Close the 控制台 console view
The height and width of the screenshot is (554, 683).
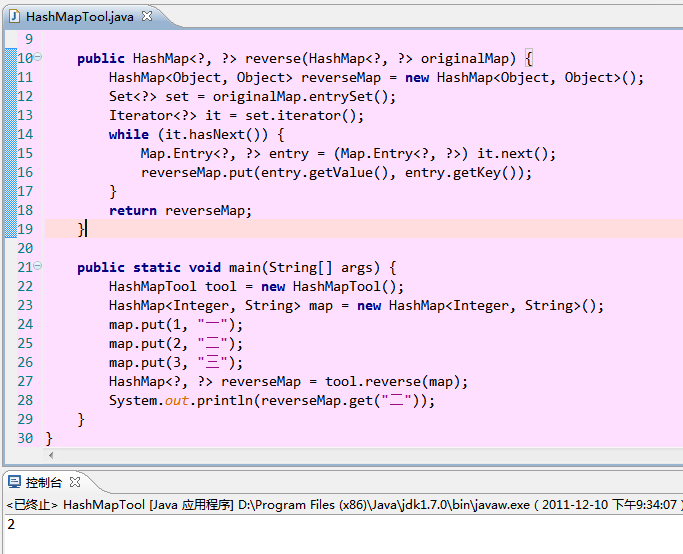pos(75,482)
